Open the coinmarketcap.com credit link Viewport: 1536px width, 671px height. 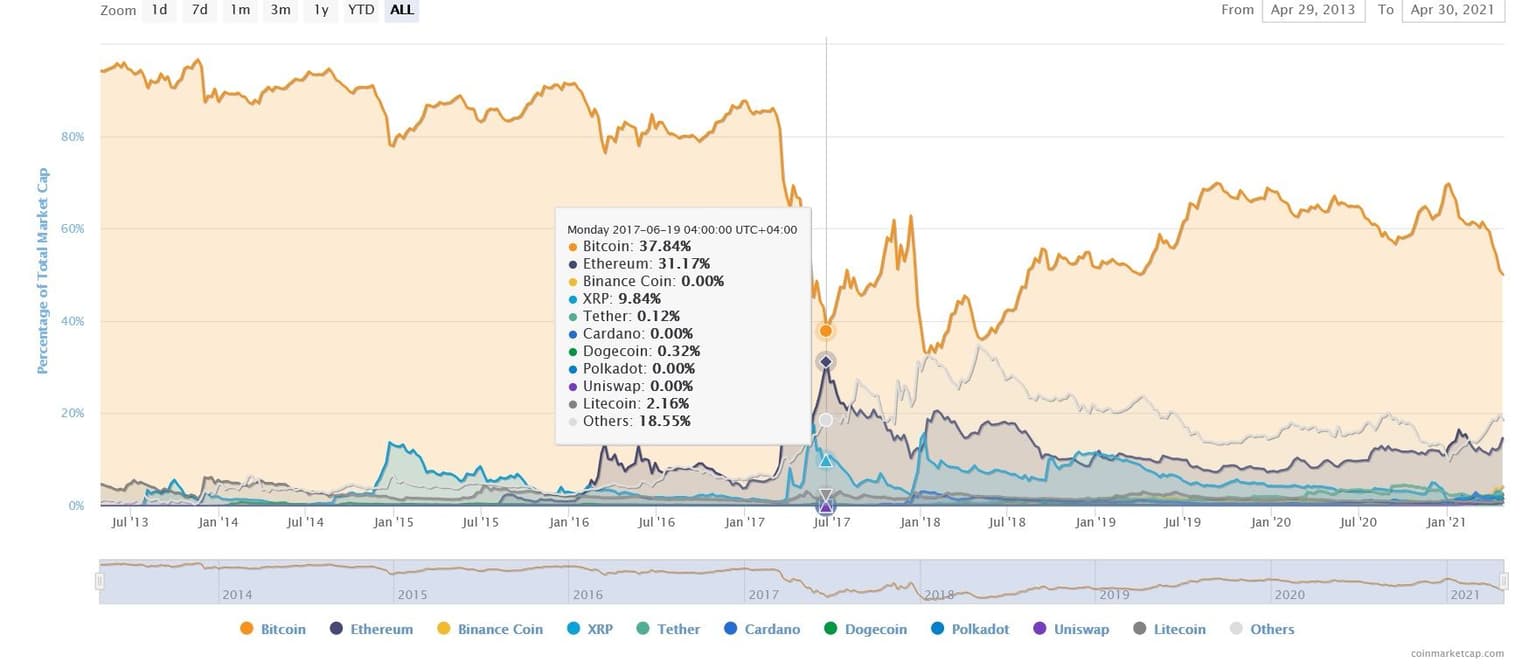[x=1457, y=653]
